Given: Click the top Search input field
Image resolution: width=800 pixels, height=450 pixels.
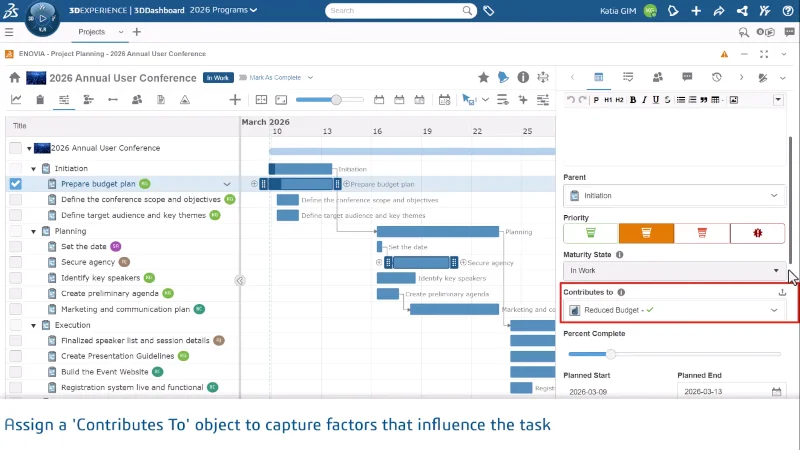Looking at the screenshot, I should [x=395, y=11].
